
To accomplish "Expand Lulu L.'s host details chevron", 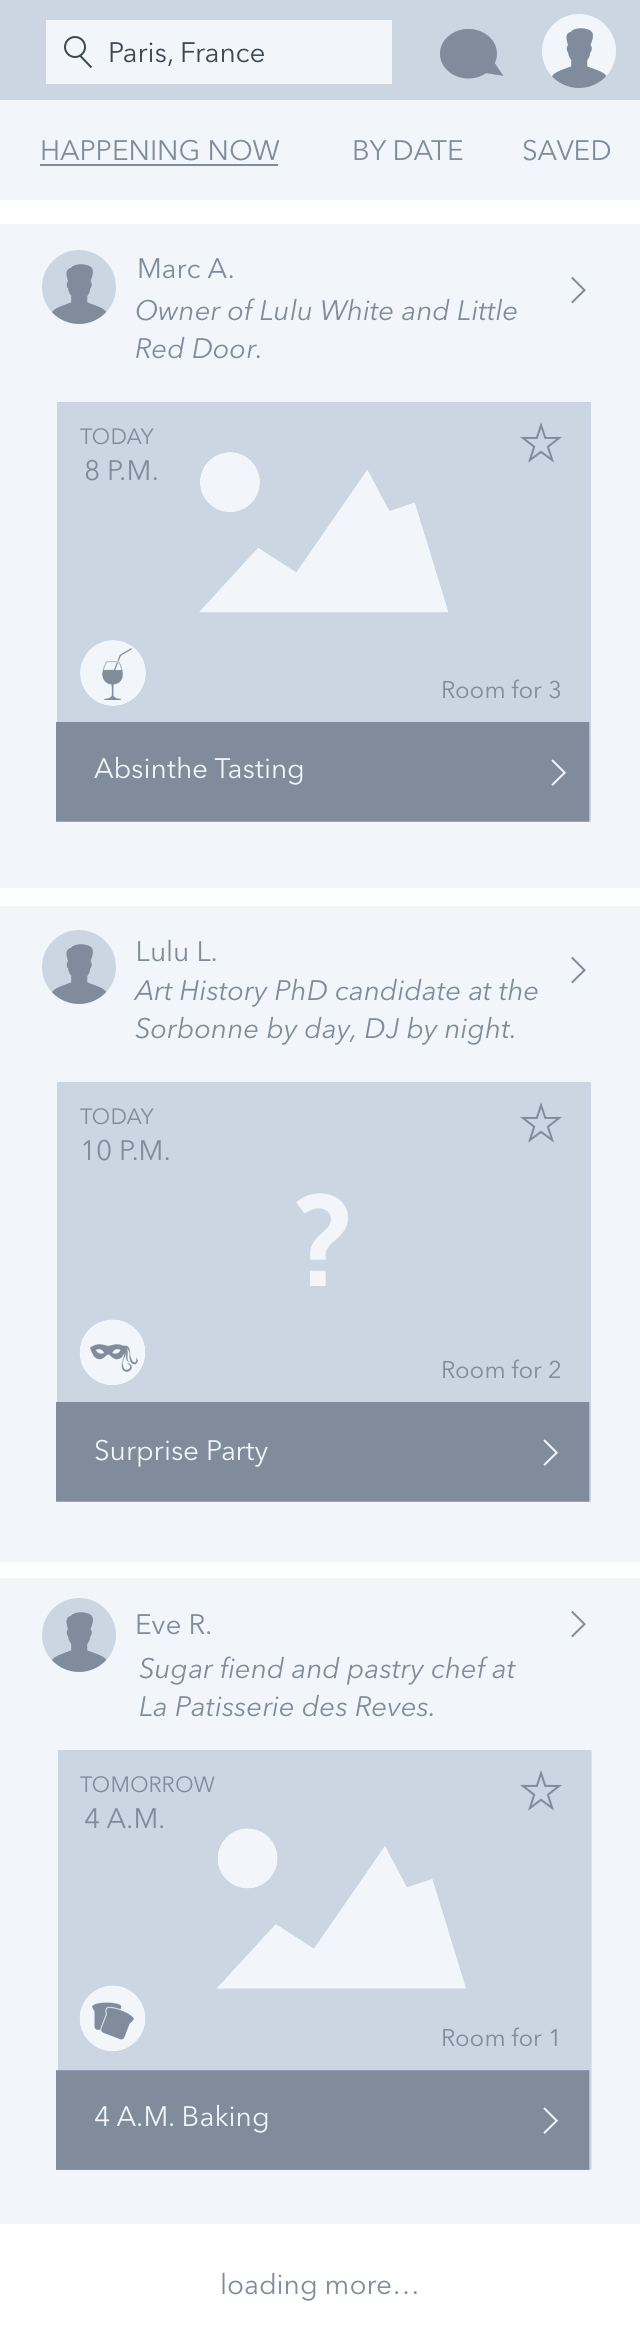I will [578, 970].
